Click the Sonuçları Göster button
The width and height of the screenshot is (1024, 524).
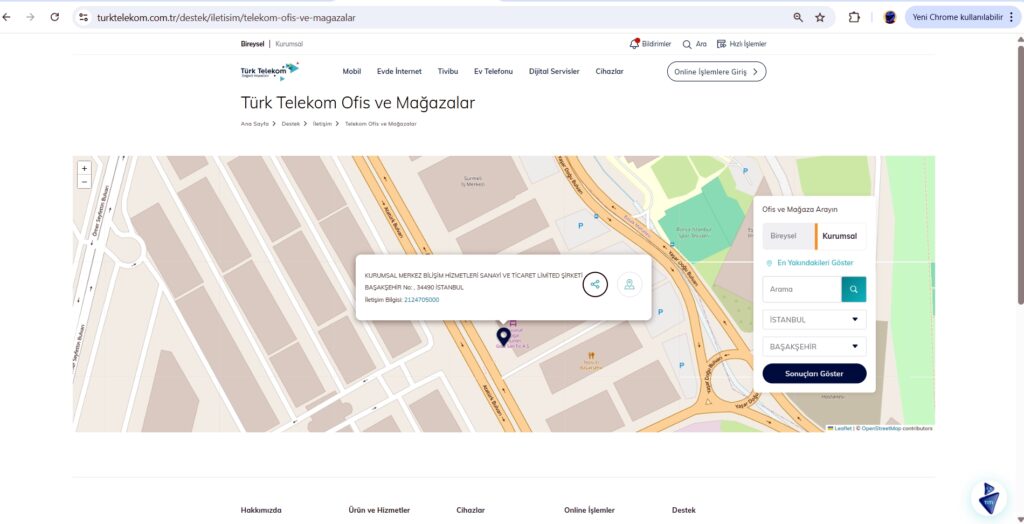pos(814,374)
